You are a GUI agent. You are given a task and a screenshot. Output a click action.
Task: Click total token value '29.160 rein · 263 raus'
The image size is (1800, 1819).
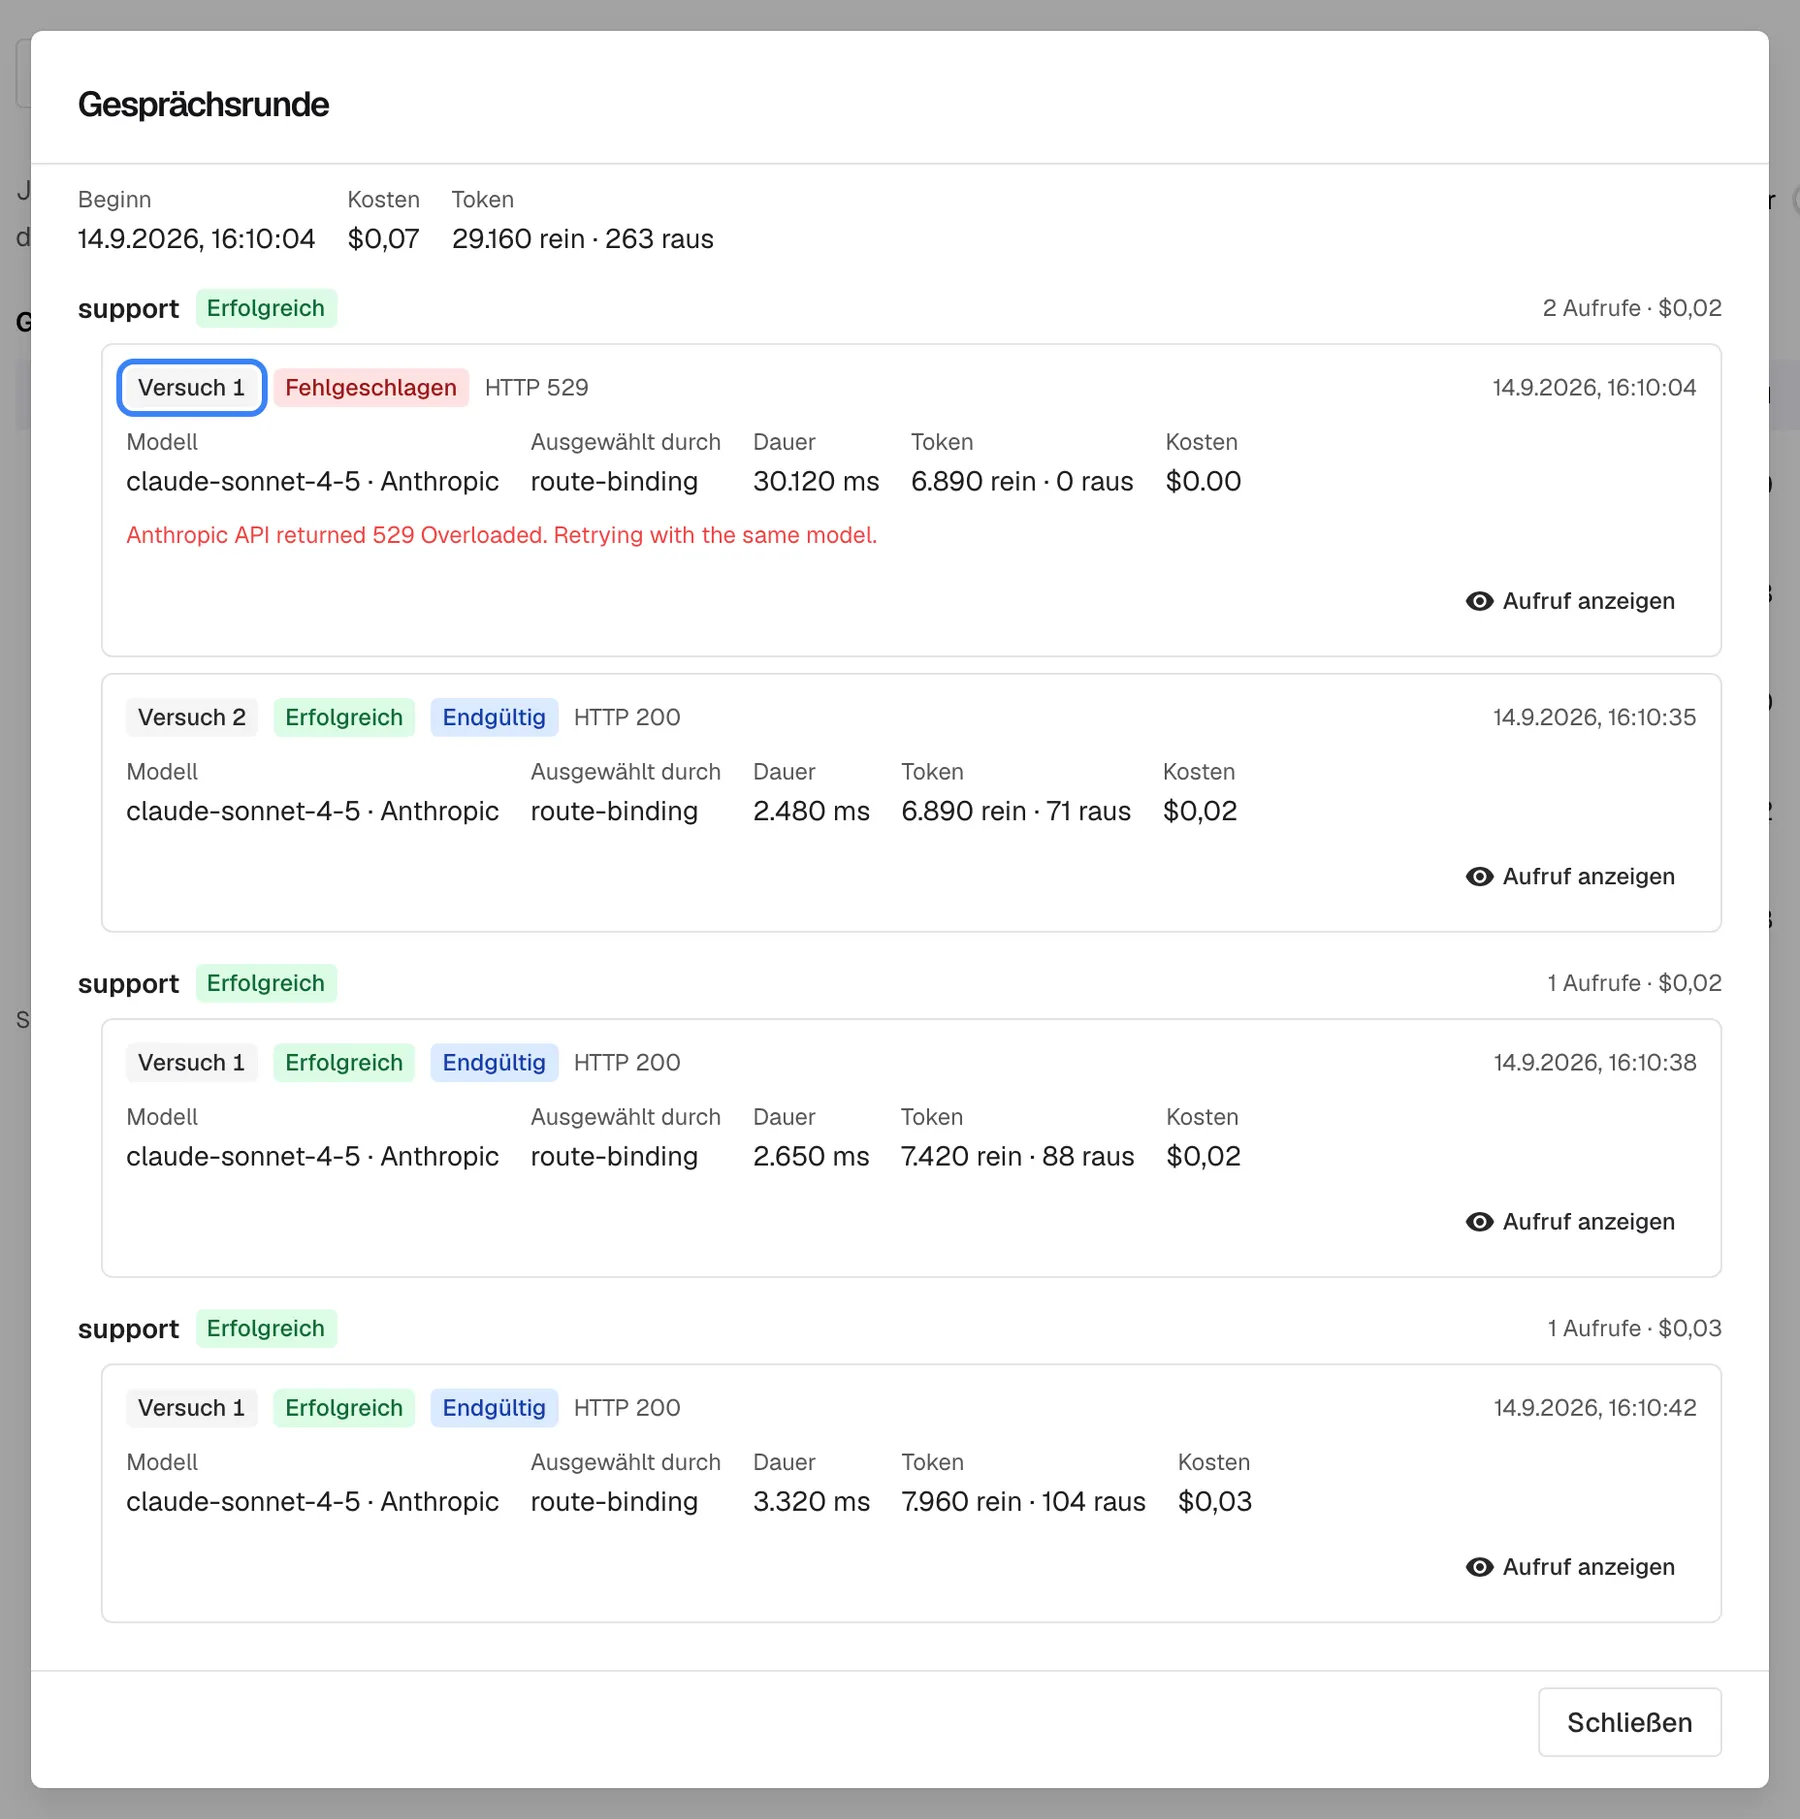(582, 239)
